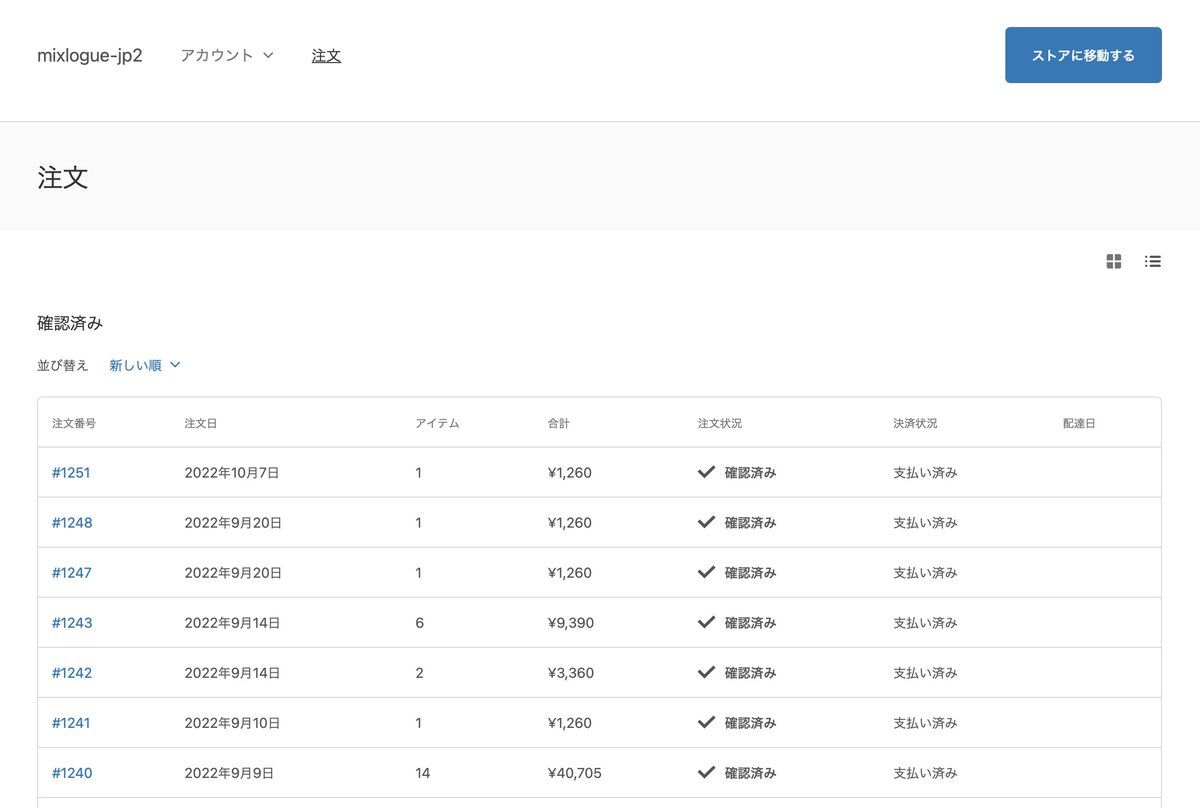The width and height of the screenshot is (1200, 808).
Task: Open the アカウント dropdown menu
Action: click(x=227, y=55)
